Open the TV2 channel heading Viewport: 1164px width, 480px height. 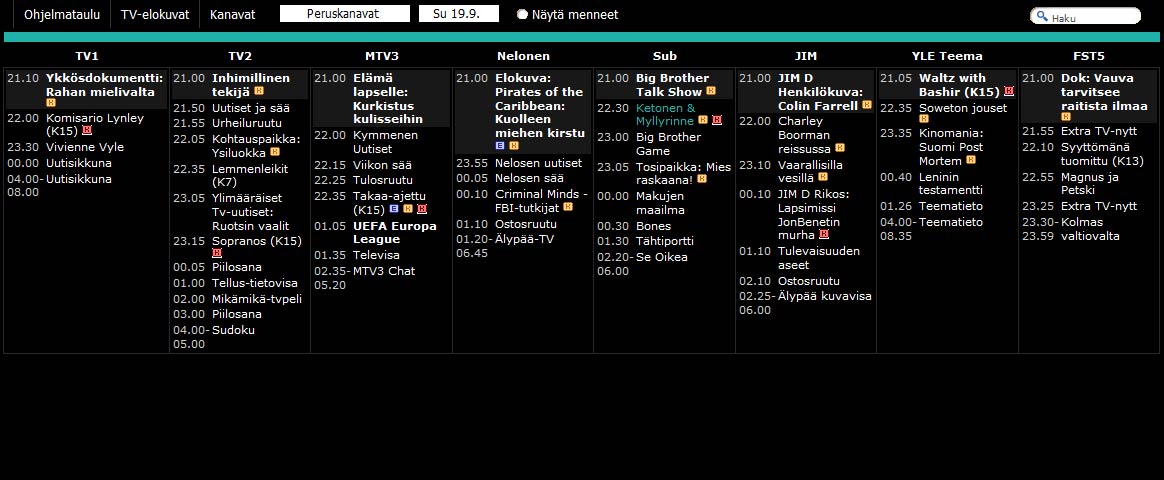click(x=240, y=56)
